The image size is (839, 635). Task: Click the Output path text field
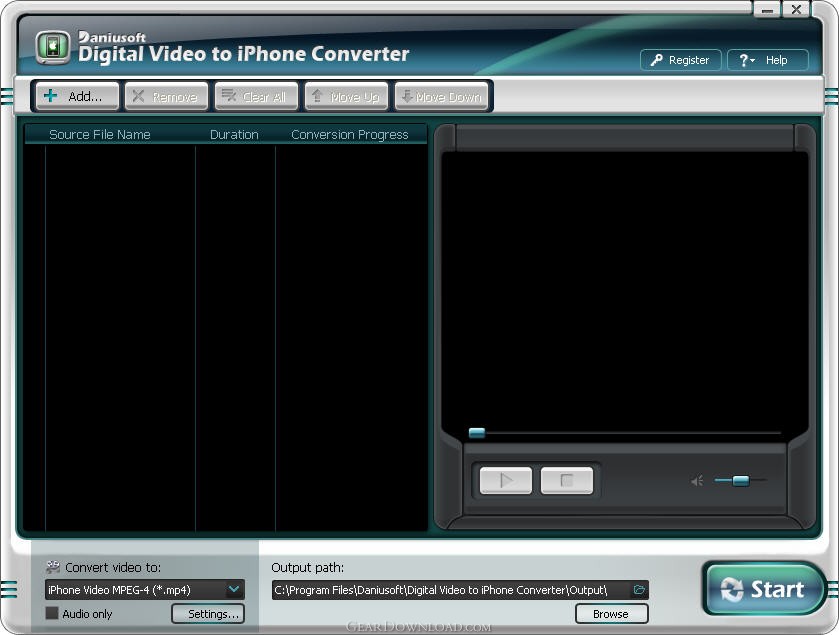pyautogui.click(x=451, y=590)
